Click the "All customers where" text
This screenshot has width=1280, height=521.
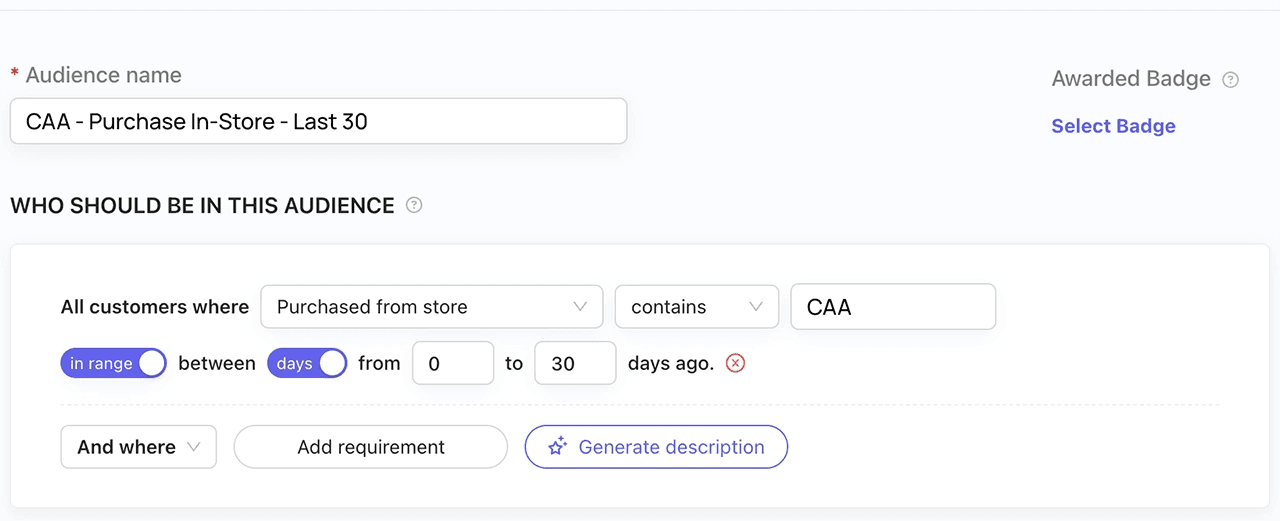(x=155, y=307)
